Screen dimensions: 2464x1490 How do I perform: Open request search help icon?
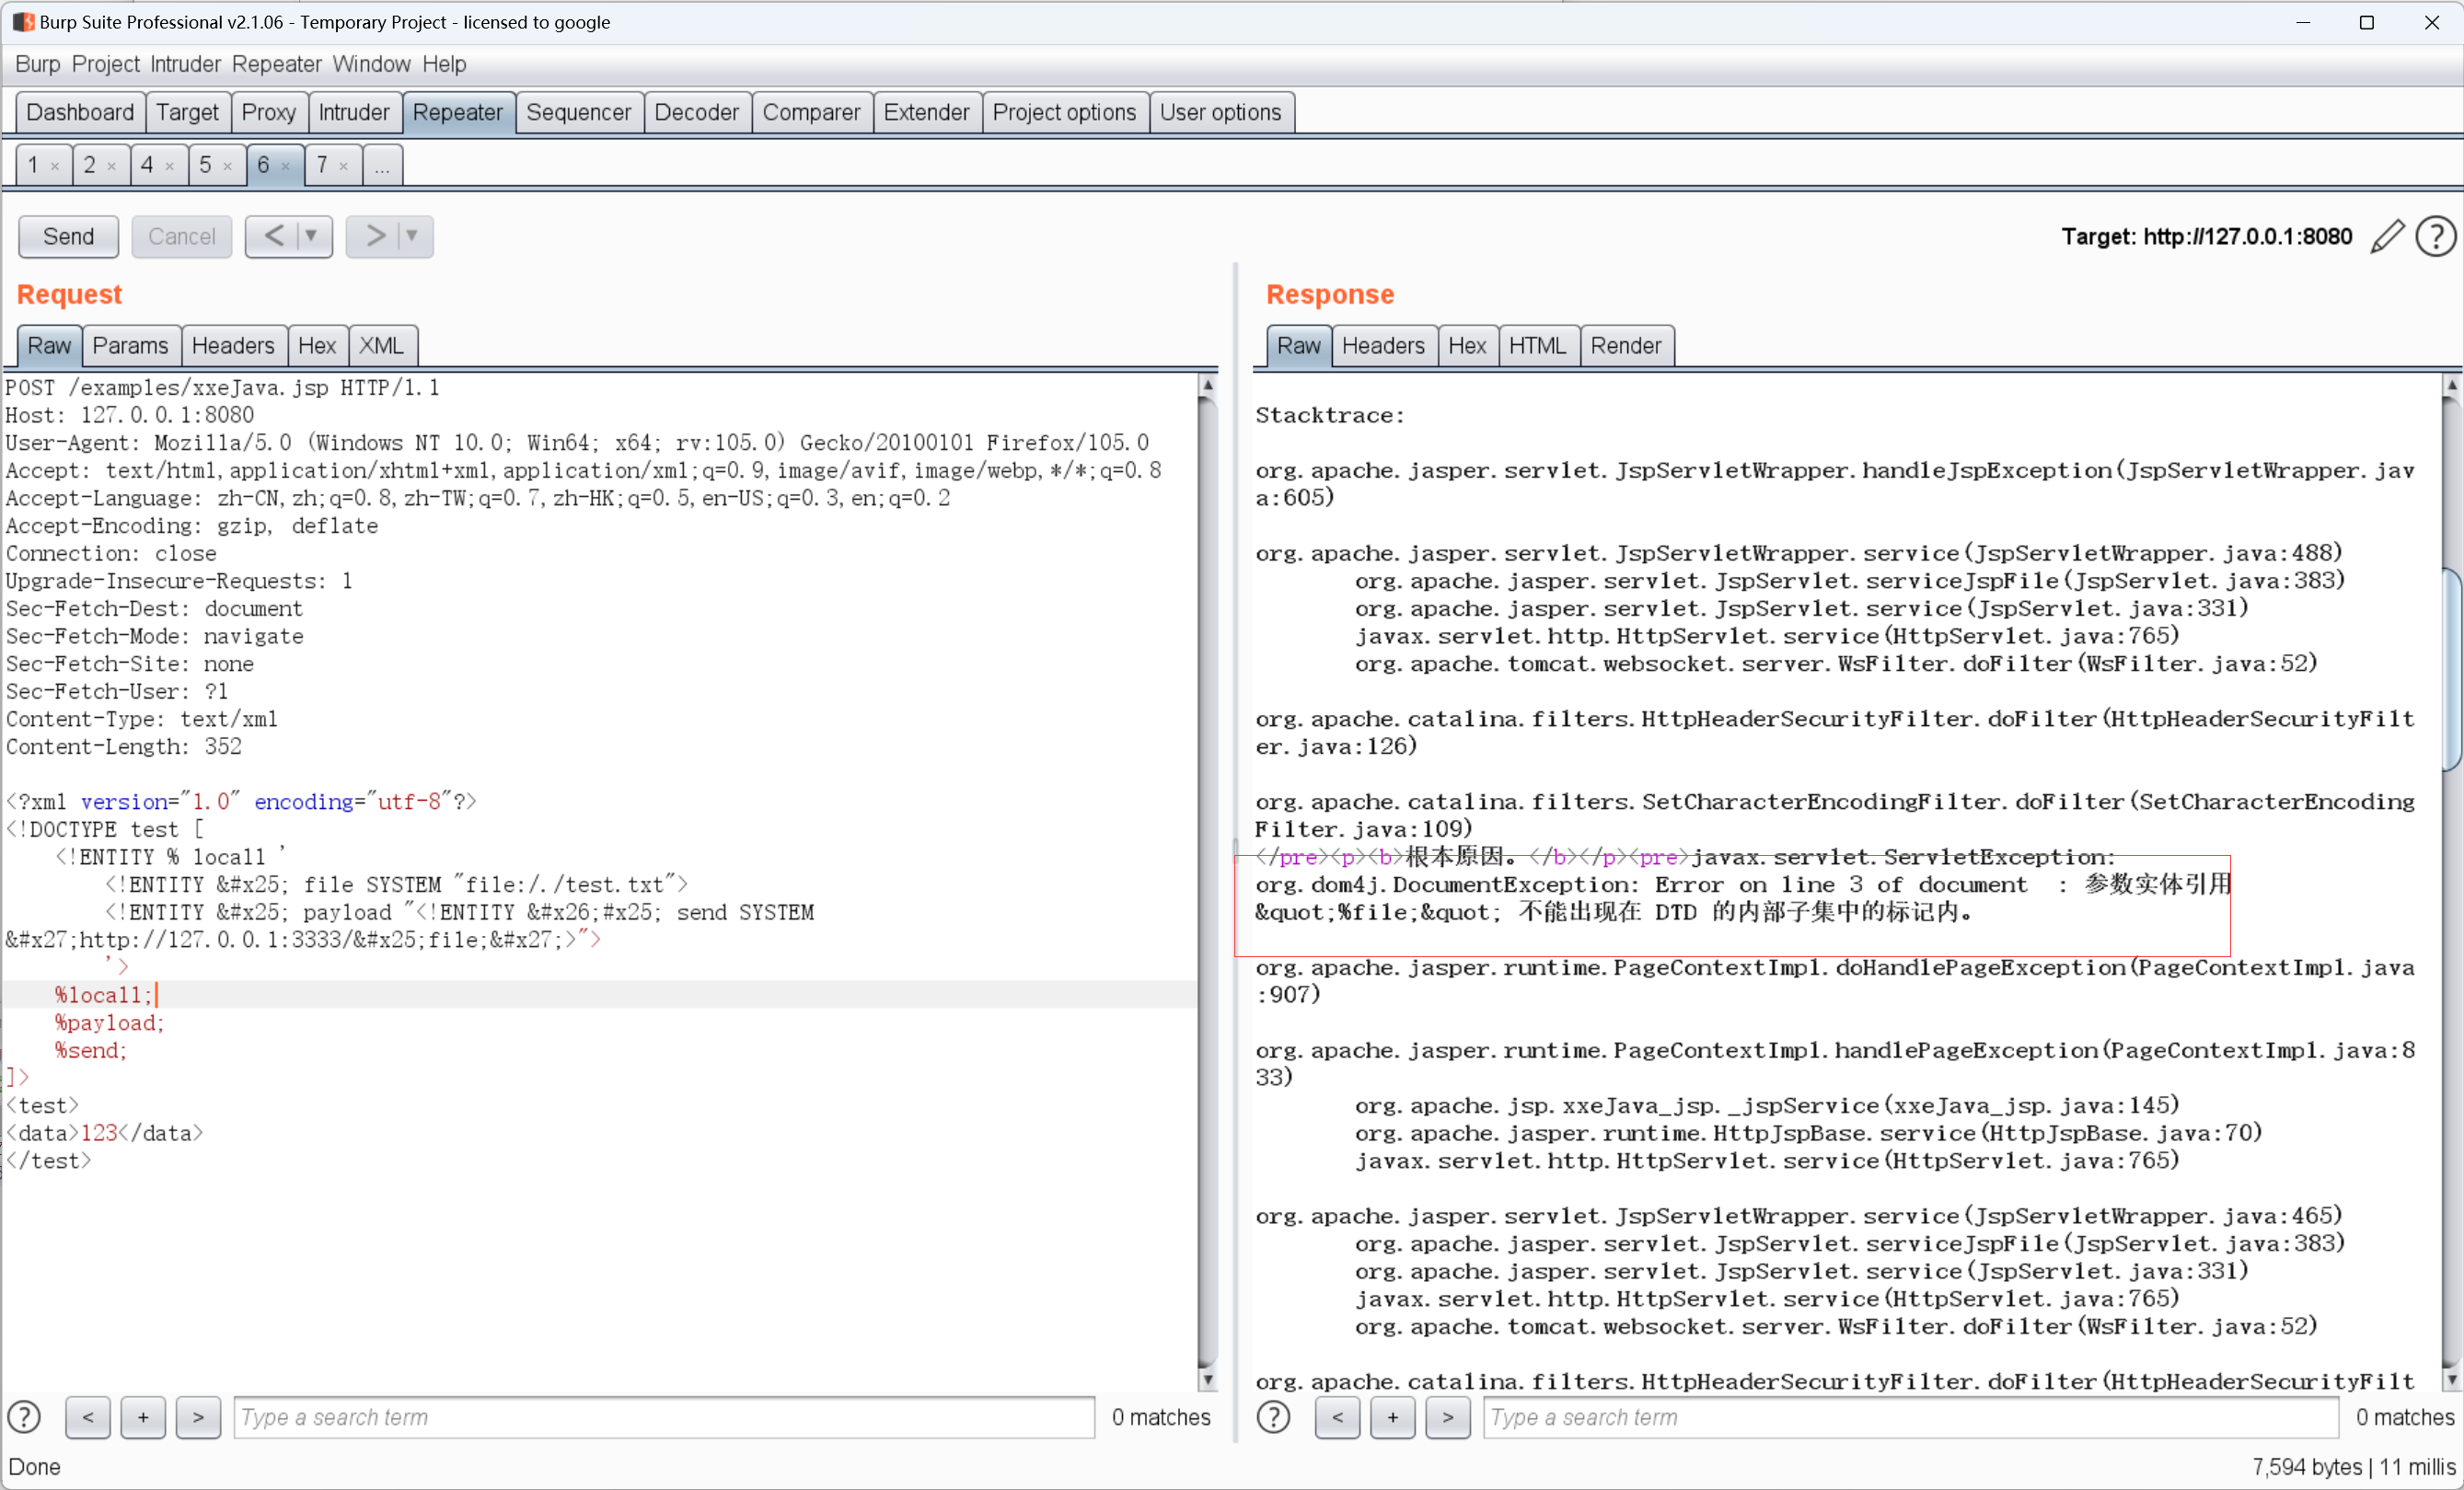click(x=24, y=1417)
